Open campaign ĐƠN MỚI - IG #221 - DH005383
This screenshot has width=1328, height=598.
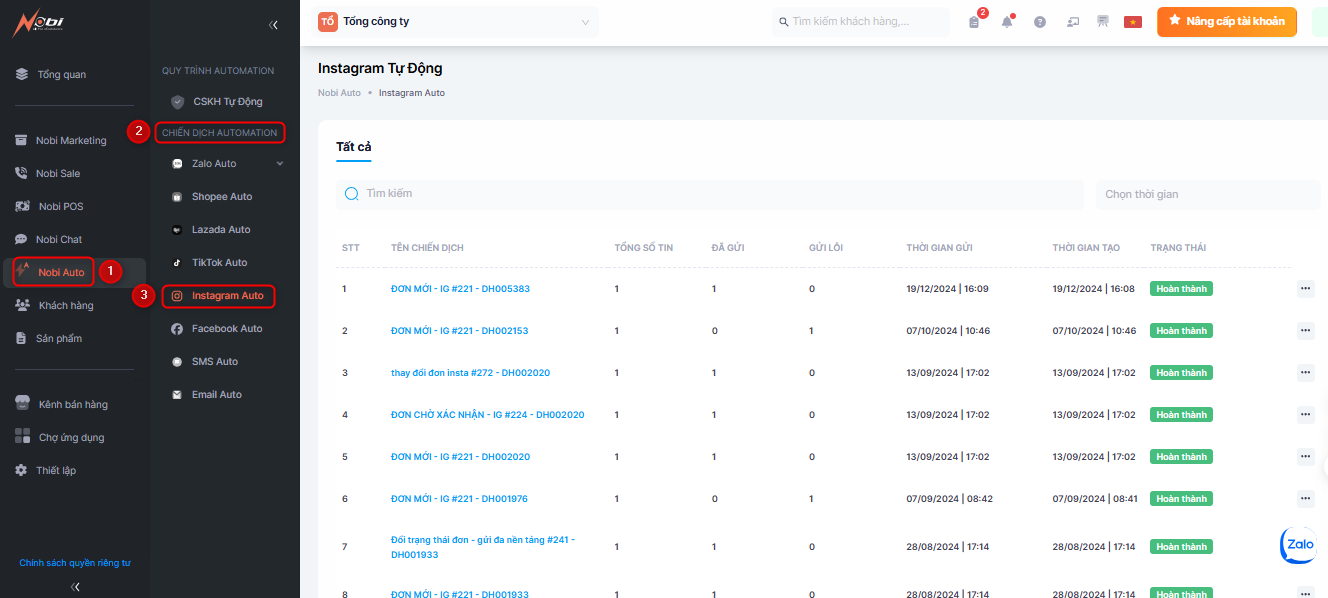[460, 289]
